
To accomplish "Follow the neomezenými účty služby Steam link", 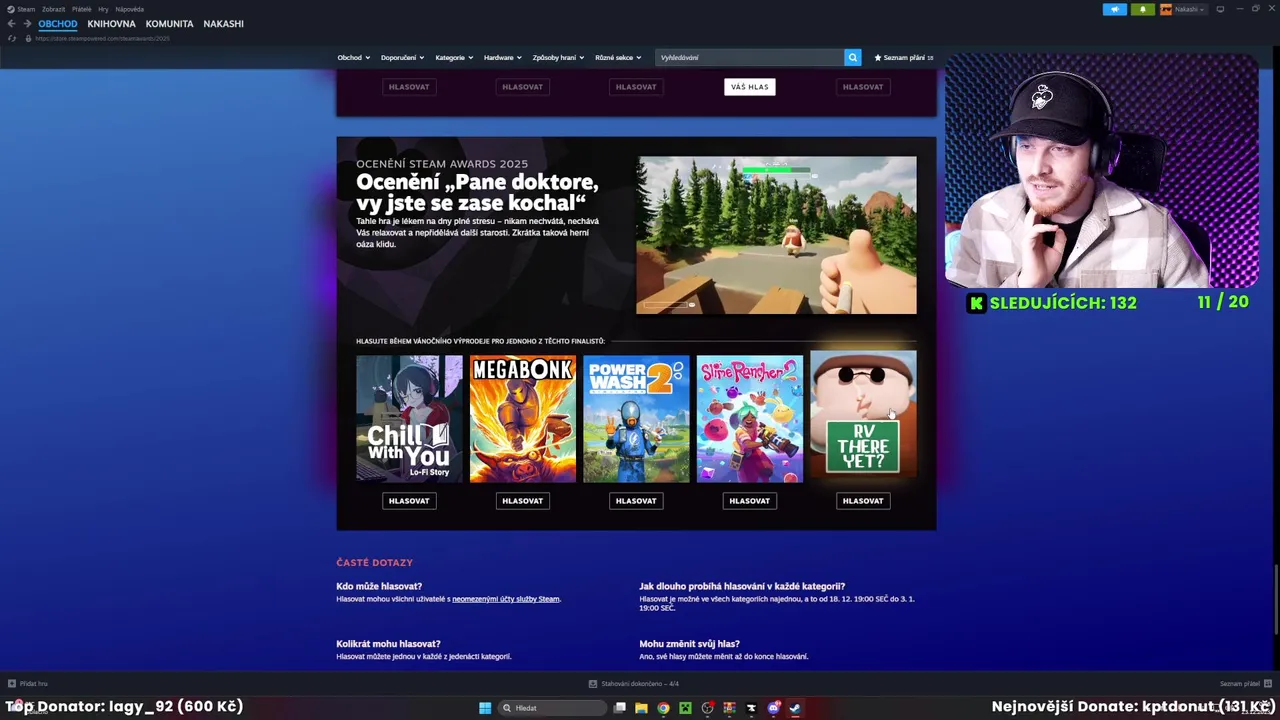I will (x=506, y=599).
